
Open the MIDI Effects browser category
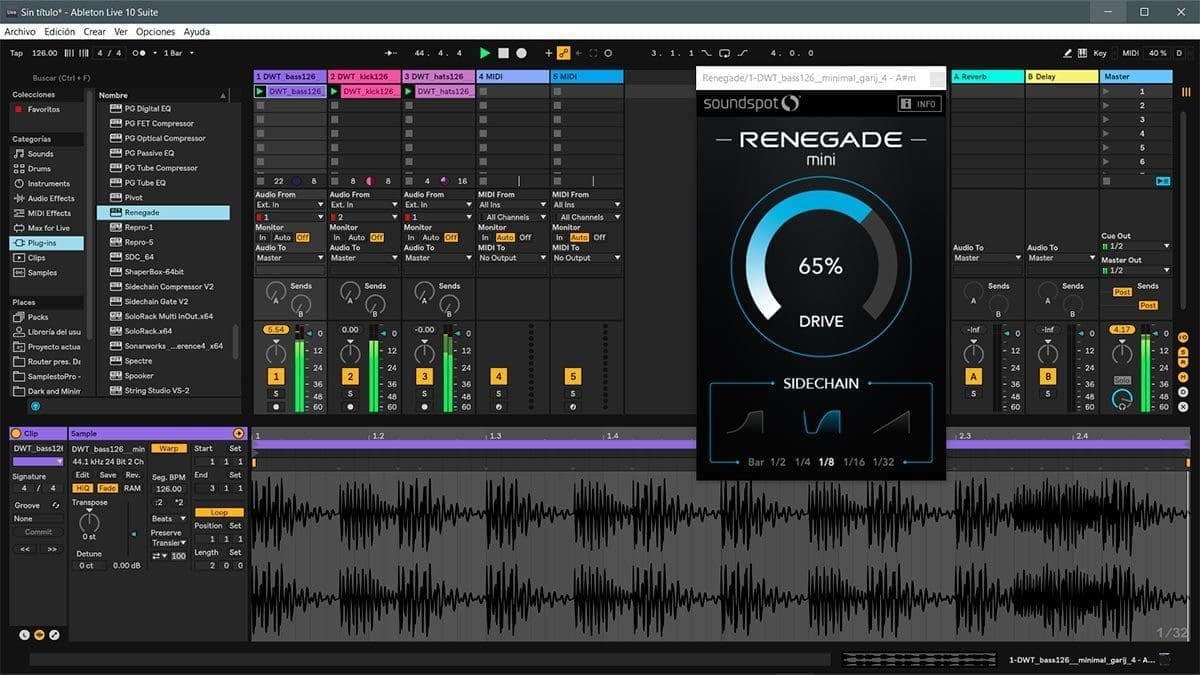pos(48,213)
